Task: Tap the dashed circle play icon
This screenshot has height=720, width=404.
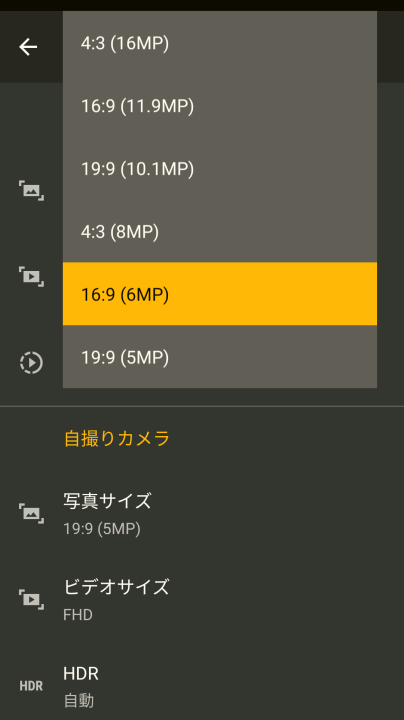Action: (x=31, y=362)
